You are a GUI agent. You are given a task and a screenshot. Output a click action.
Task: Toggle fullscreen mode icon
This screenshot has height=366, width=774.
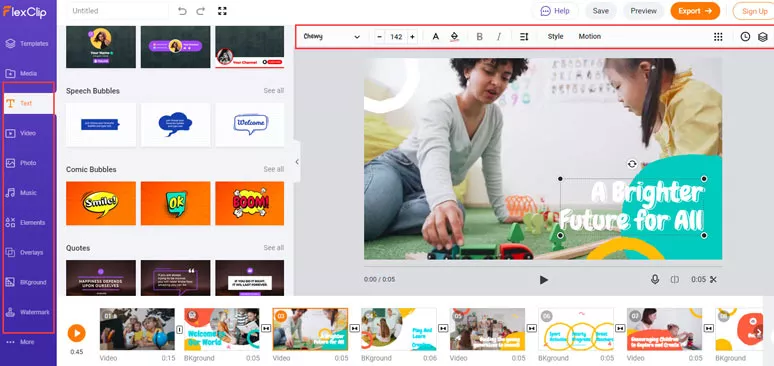[222, 11]
